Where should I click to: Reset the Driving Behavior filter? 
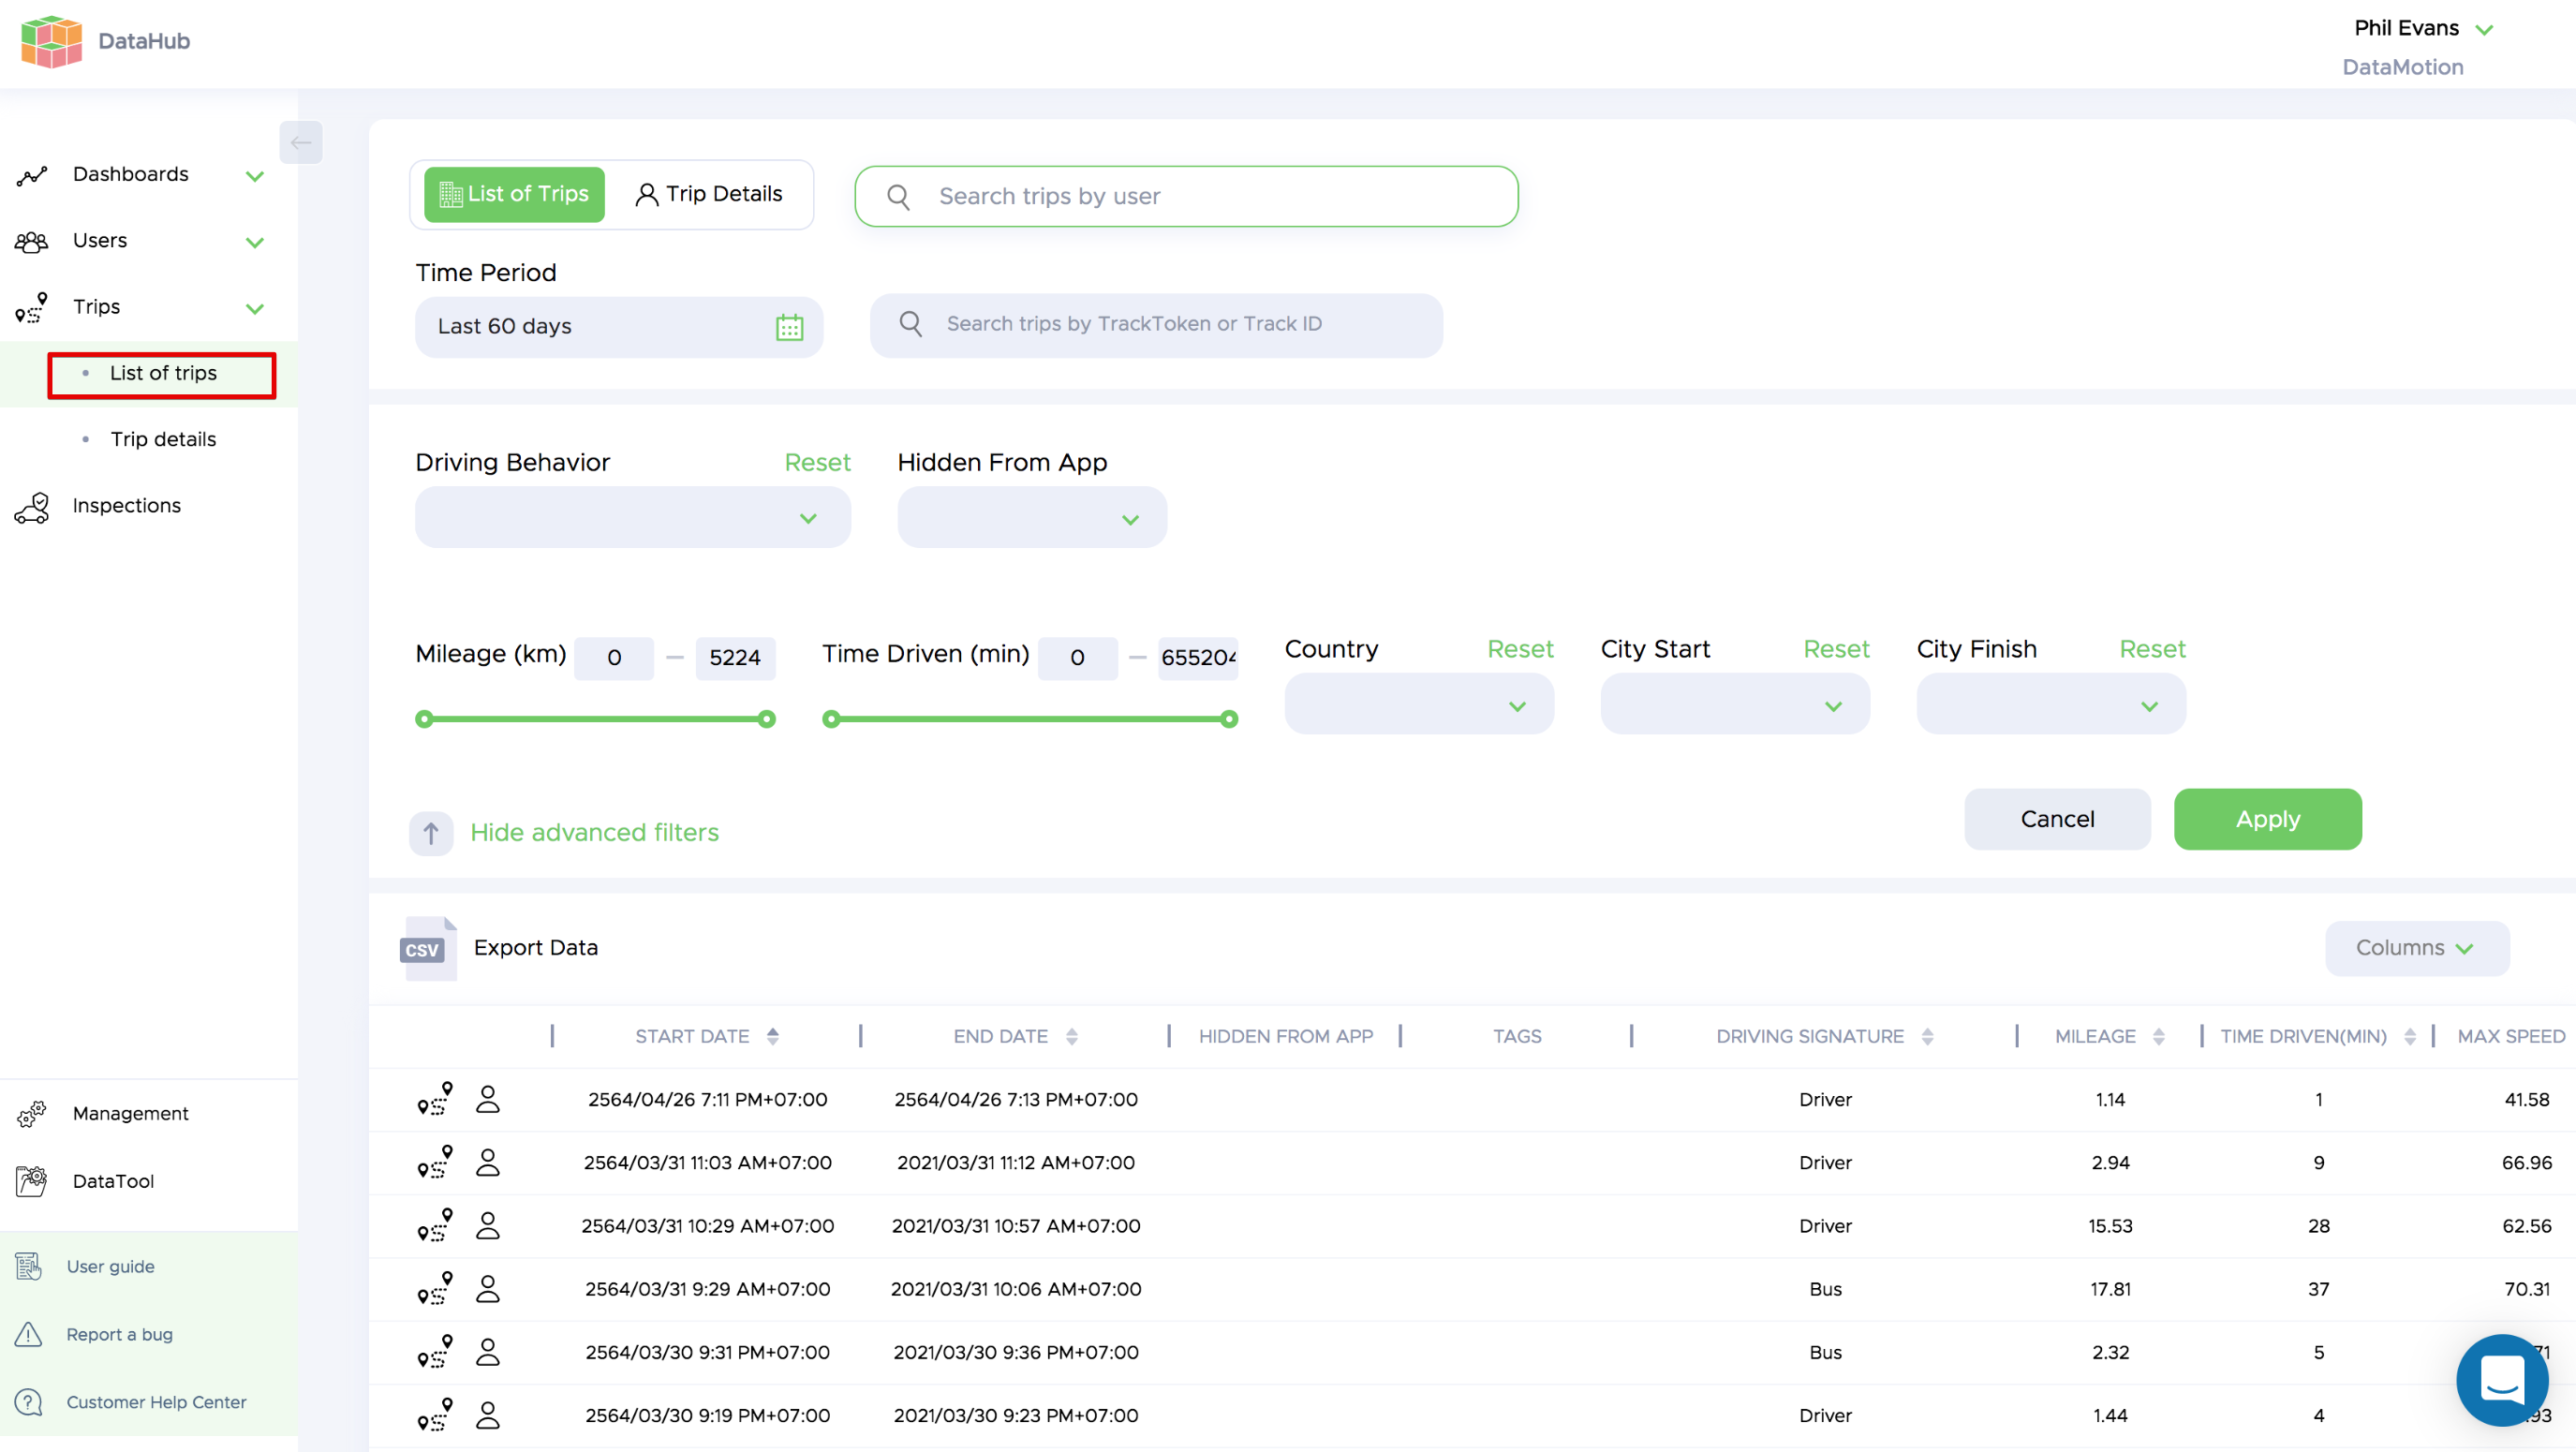(817, 462)
